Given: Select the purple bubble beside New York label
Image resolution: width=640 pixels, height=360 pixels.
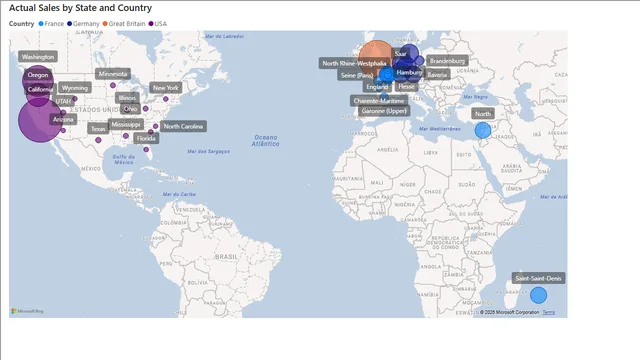Looking at the screenshot, I should pos(166,99).
